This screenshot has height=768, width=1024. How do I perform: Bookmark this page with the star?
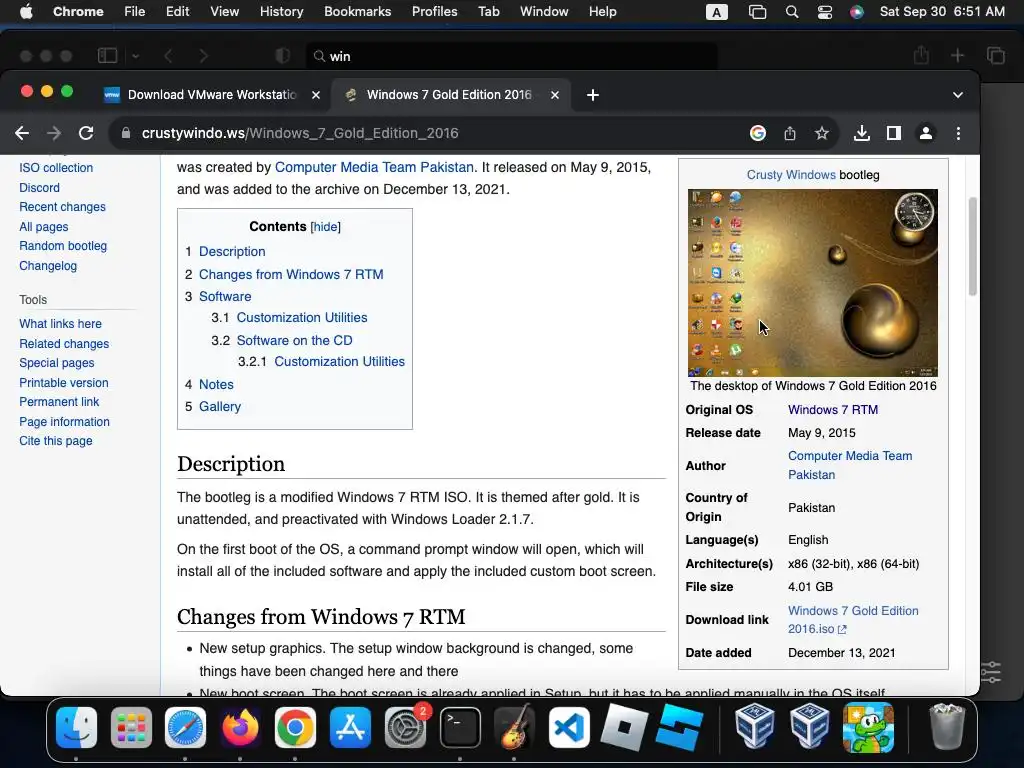(x=822, y=133)
